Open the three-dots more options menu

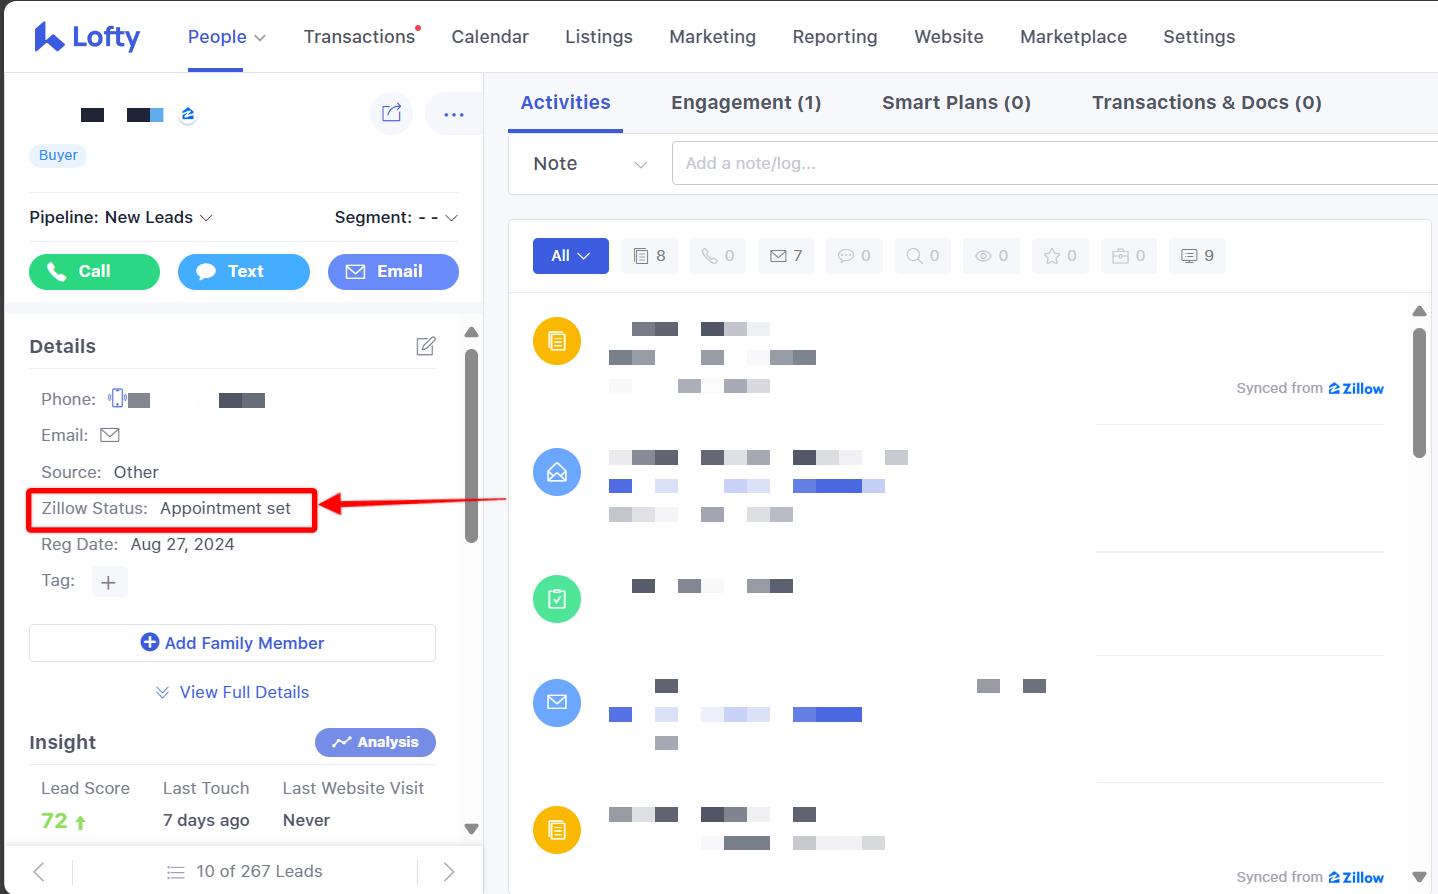pyautogui.click(x=453, y=114)
